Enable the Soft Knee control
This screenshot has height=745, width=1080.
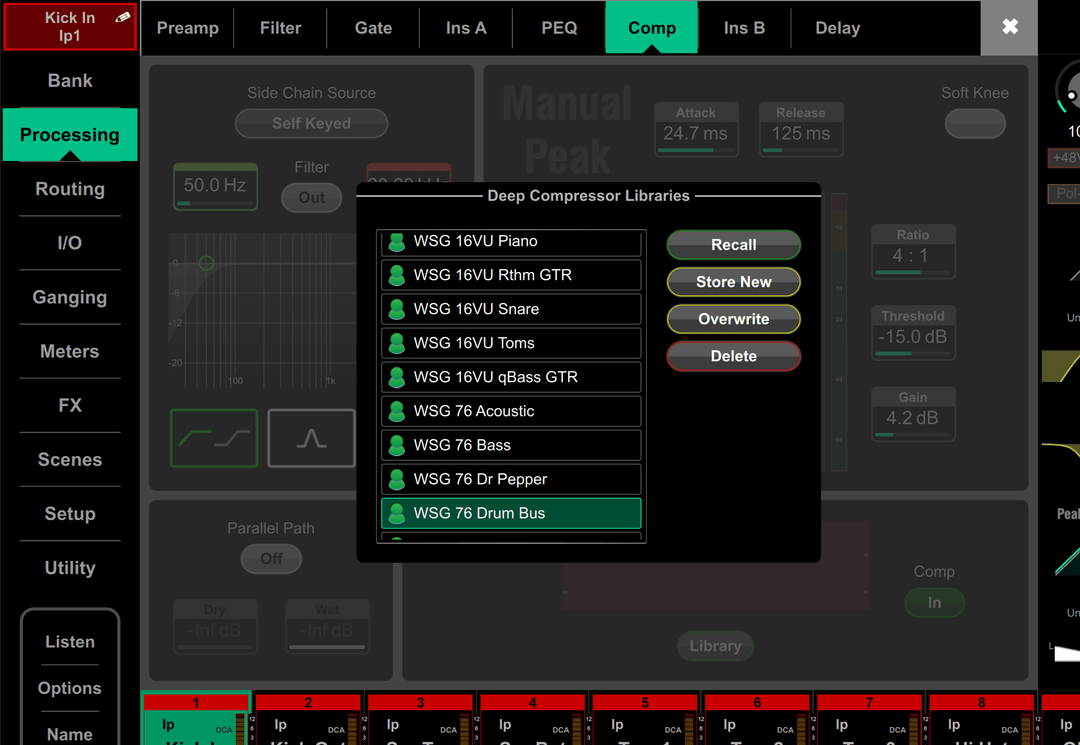975,123
